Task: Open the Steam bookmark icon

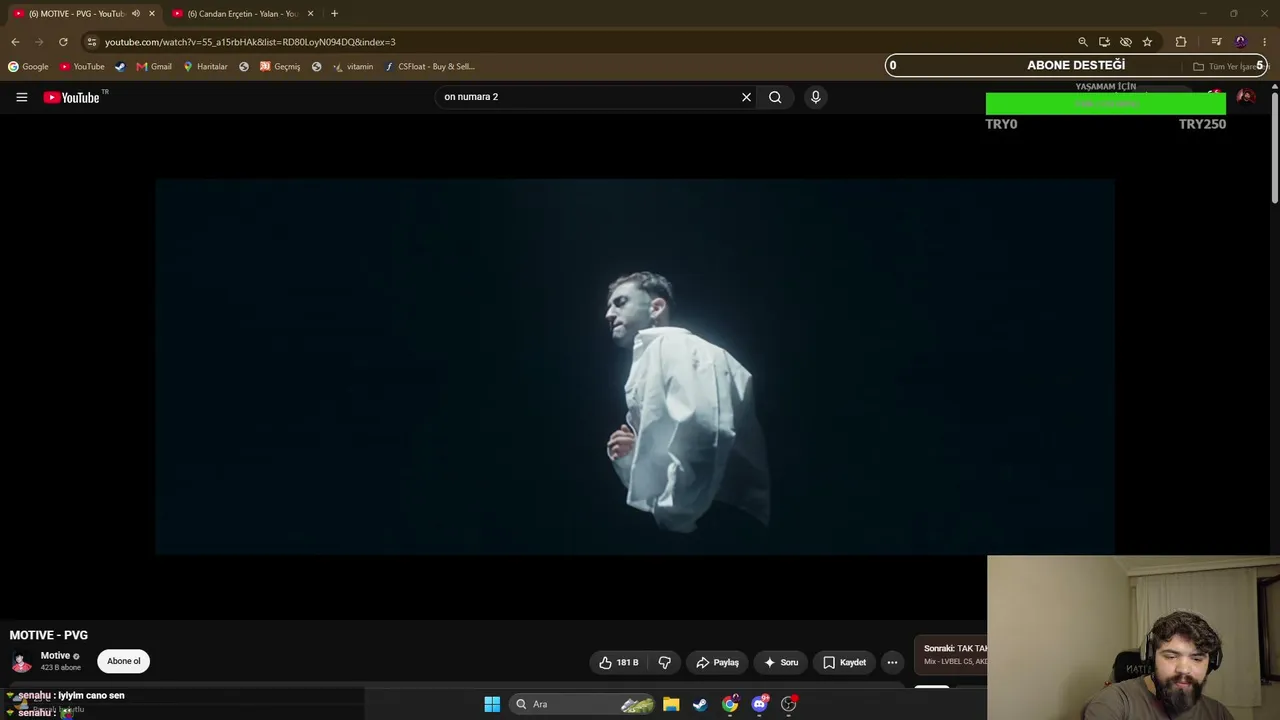Action: [120, 67]
